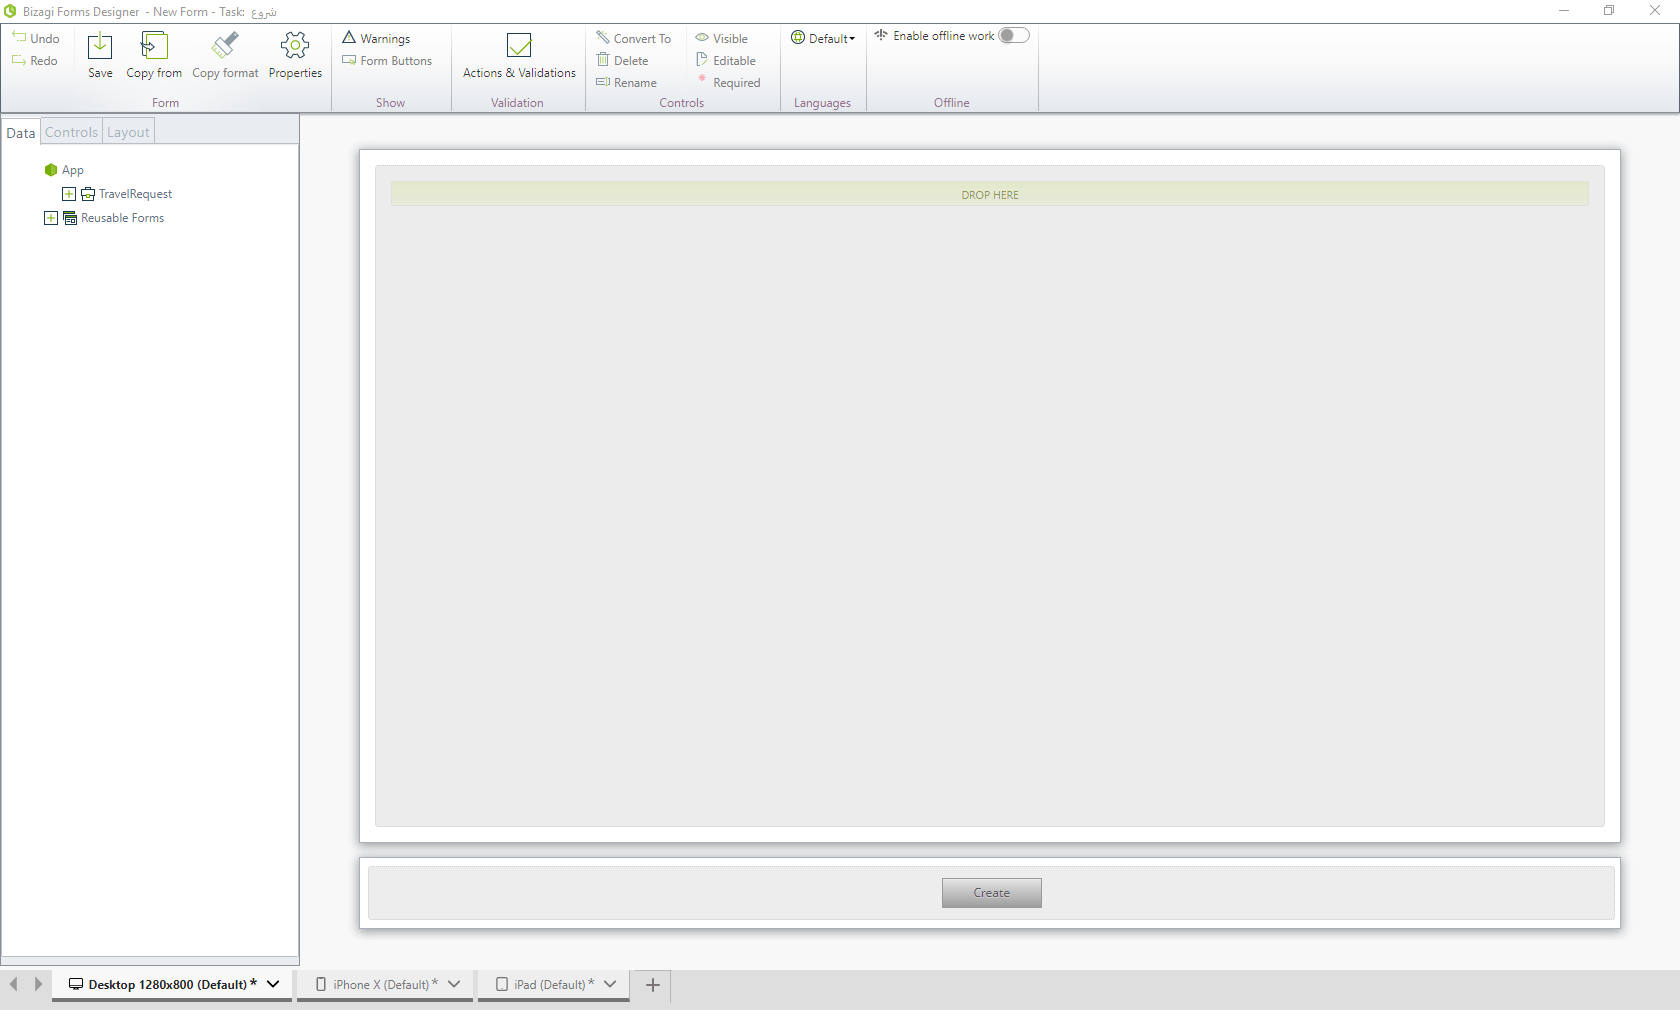Screen dimensions: 1680x1010
Task: Enable offline work toggle switch
Action: (1013, 36)
